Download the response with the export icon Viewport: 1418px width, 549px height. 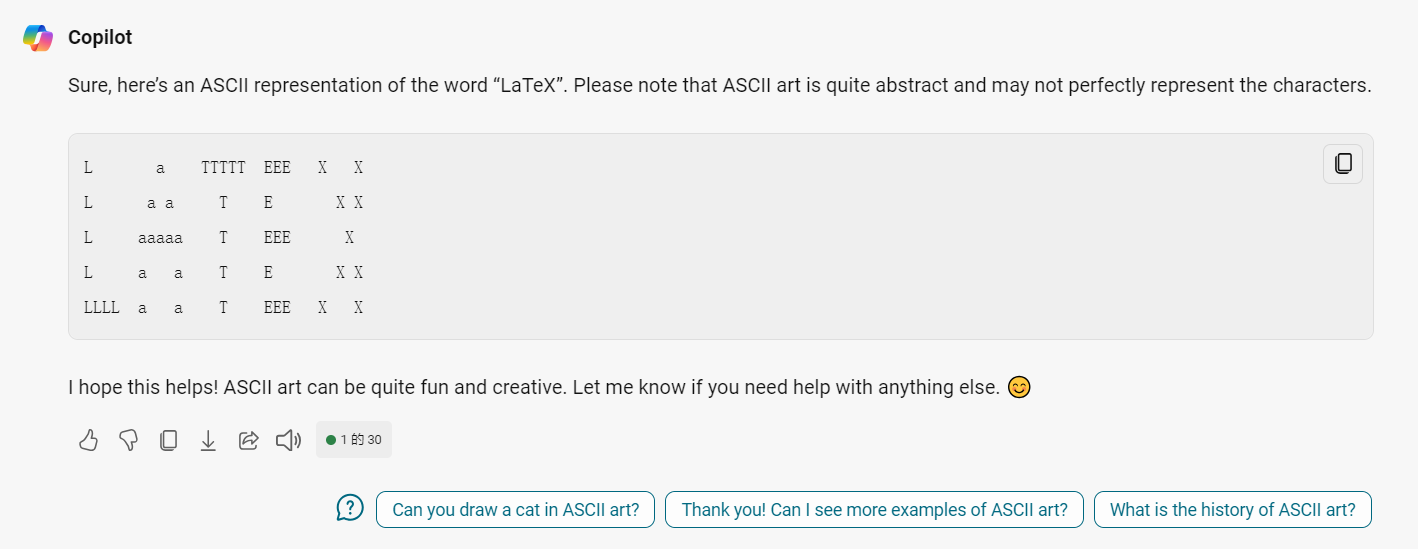(x=208, y=440)
